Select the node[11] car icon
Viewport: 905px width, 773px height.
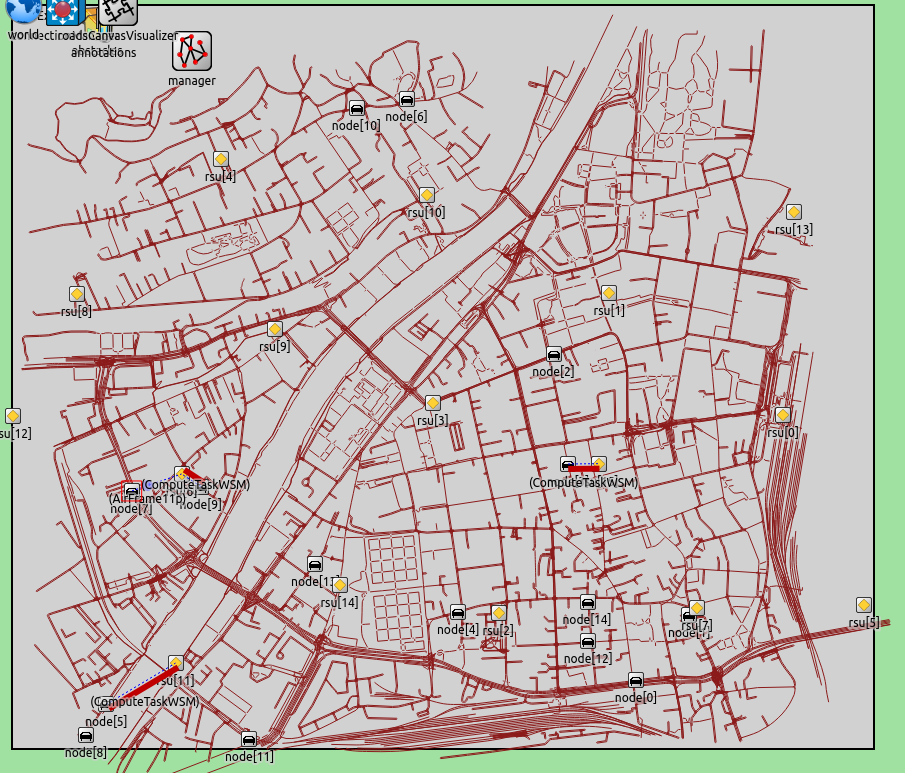coord(249,739)
